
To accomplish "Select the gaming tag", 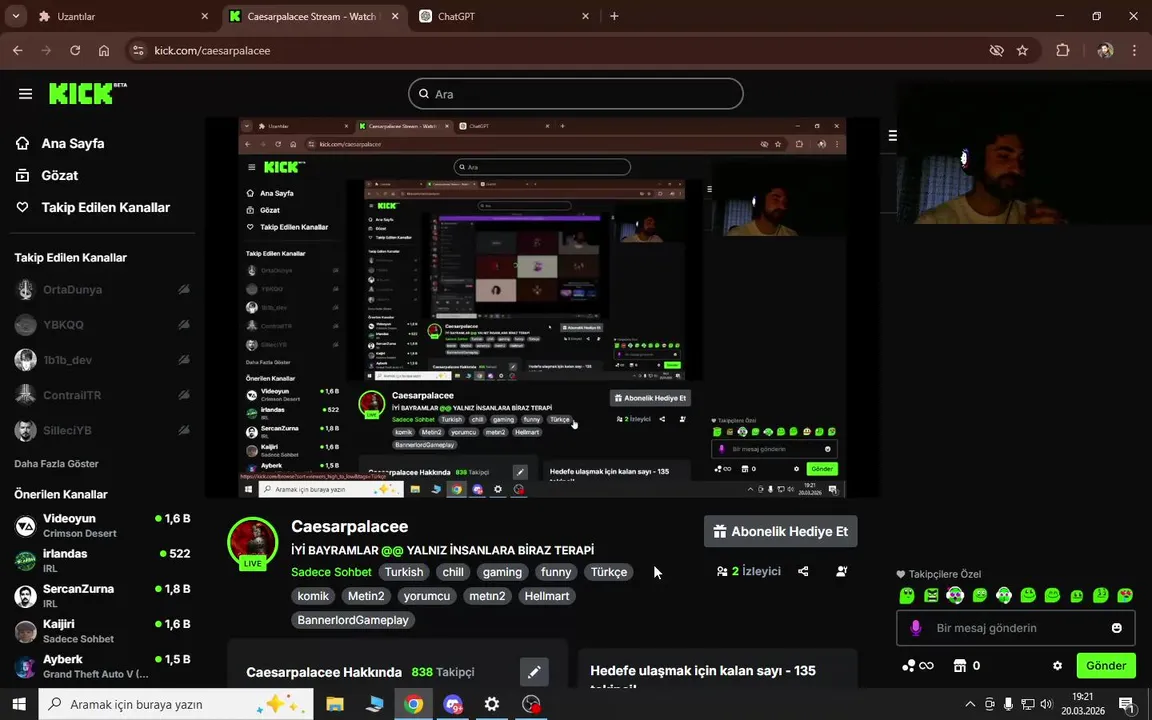I will tap(503, 572).
